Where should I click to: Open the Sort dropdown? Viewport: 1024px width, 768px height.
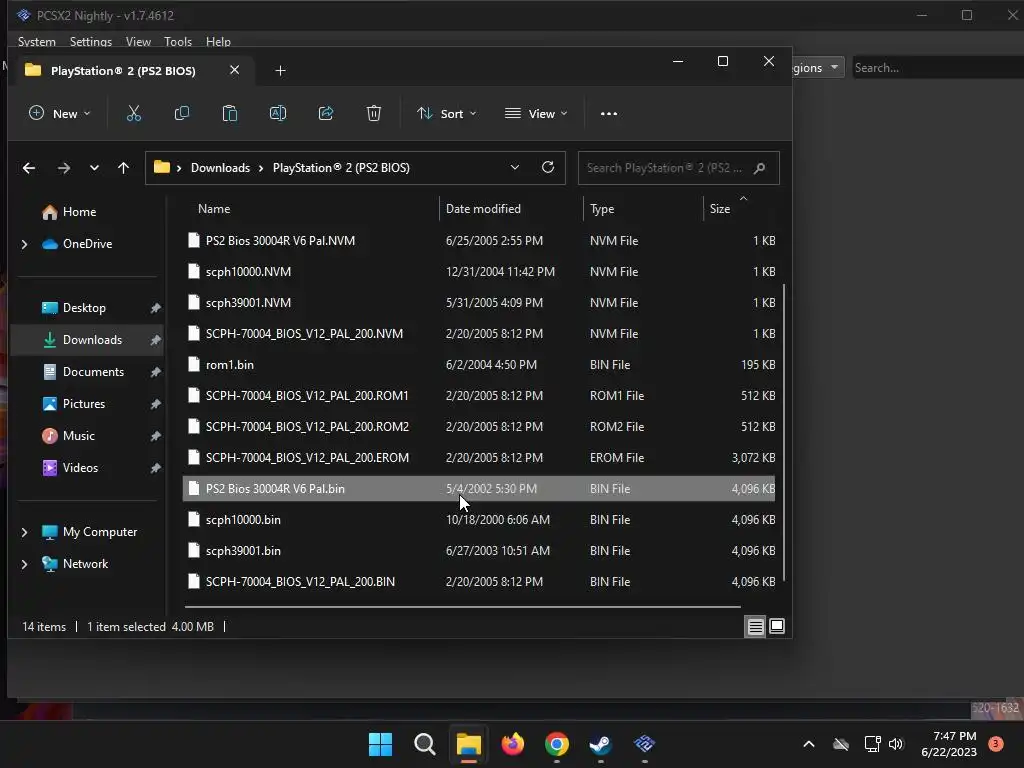coord(447,114)
